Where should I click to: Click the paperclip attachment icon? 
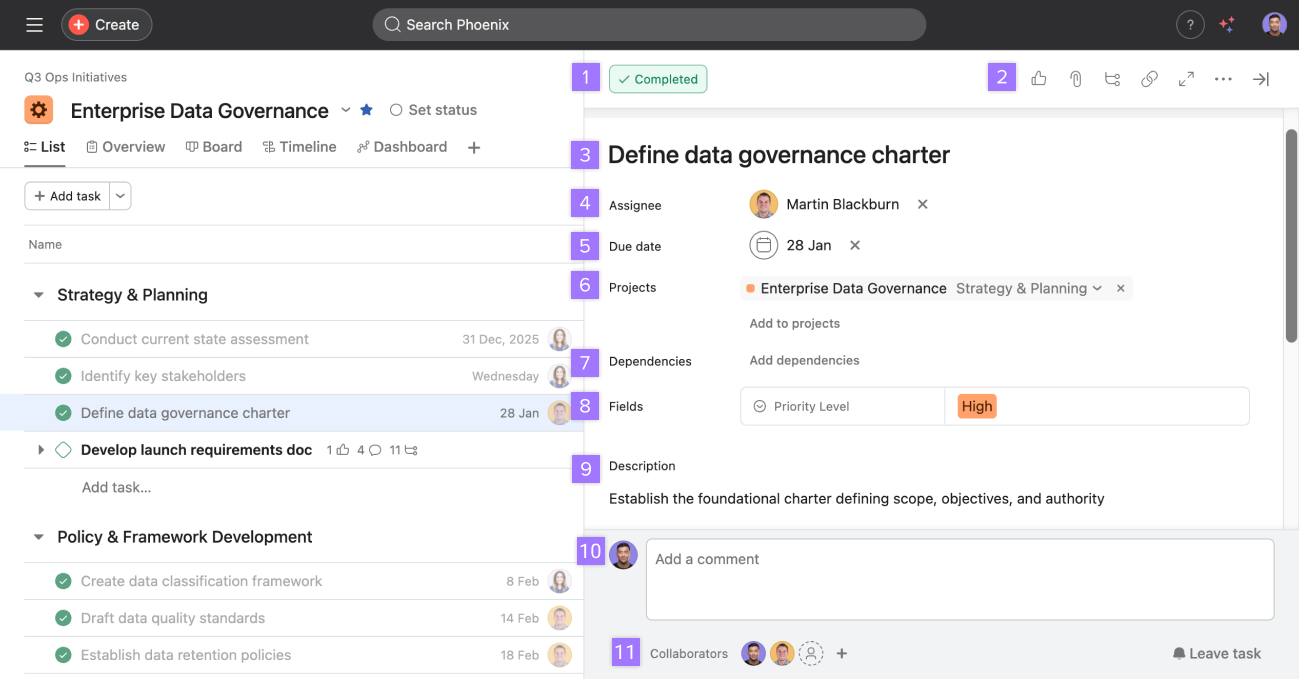click(1076, 79)
